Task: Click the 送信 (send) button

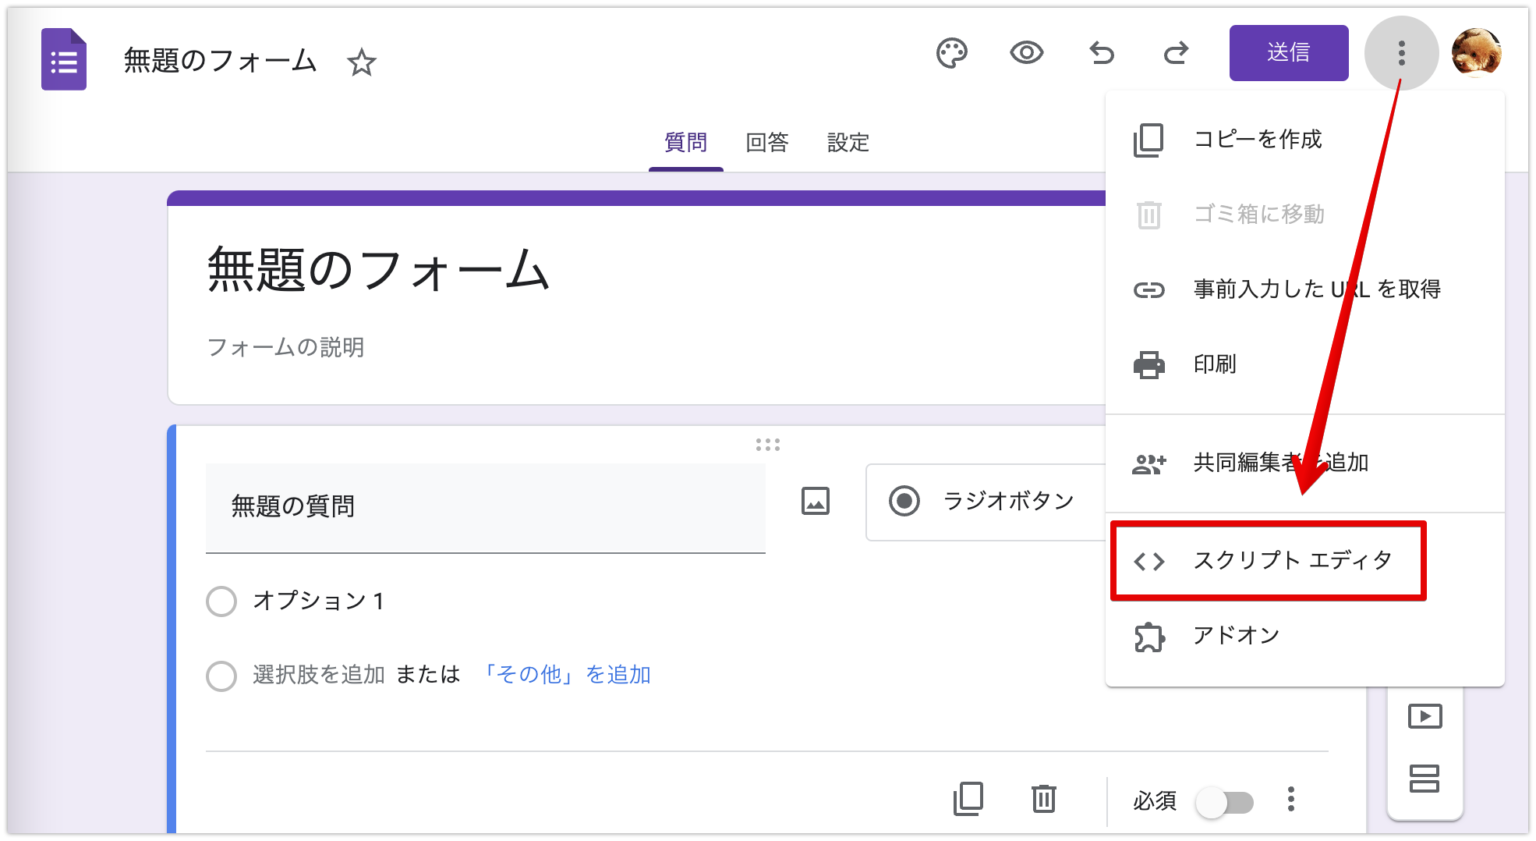Action: pos(1288,53)
